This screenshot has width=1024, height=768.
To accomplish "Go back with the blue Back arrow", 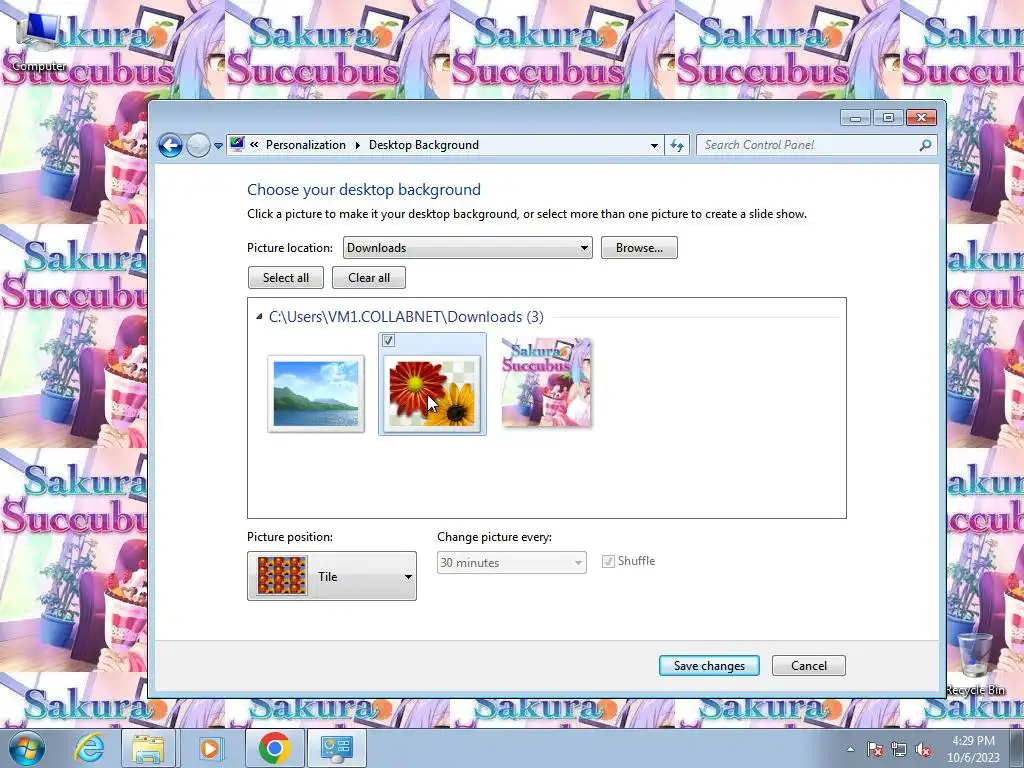I will click(170, 145).
